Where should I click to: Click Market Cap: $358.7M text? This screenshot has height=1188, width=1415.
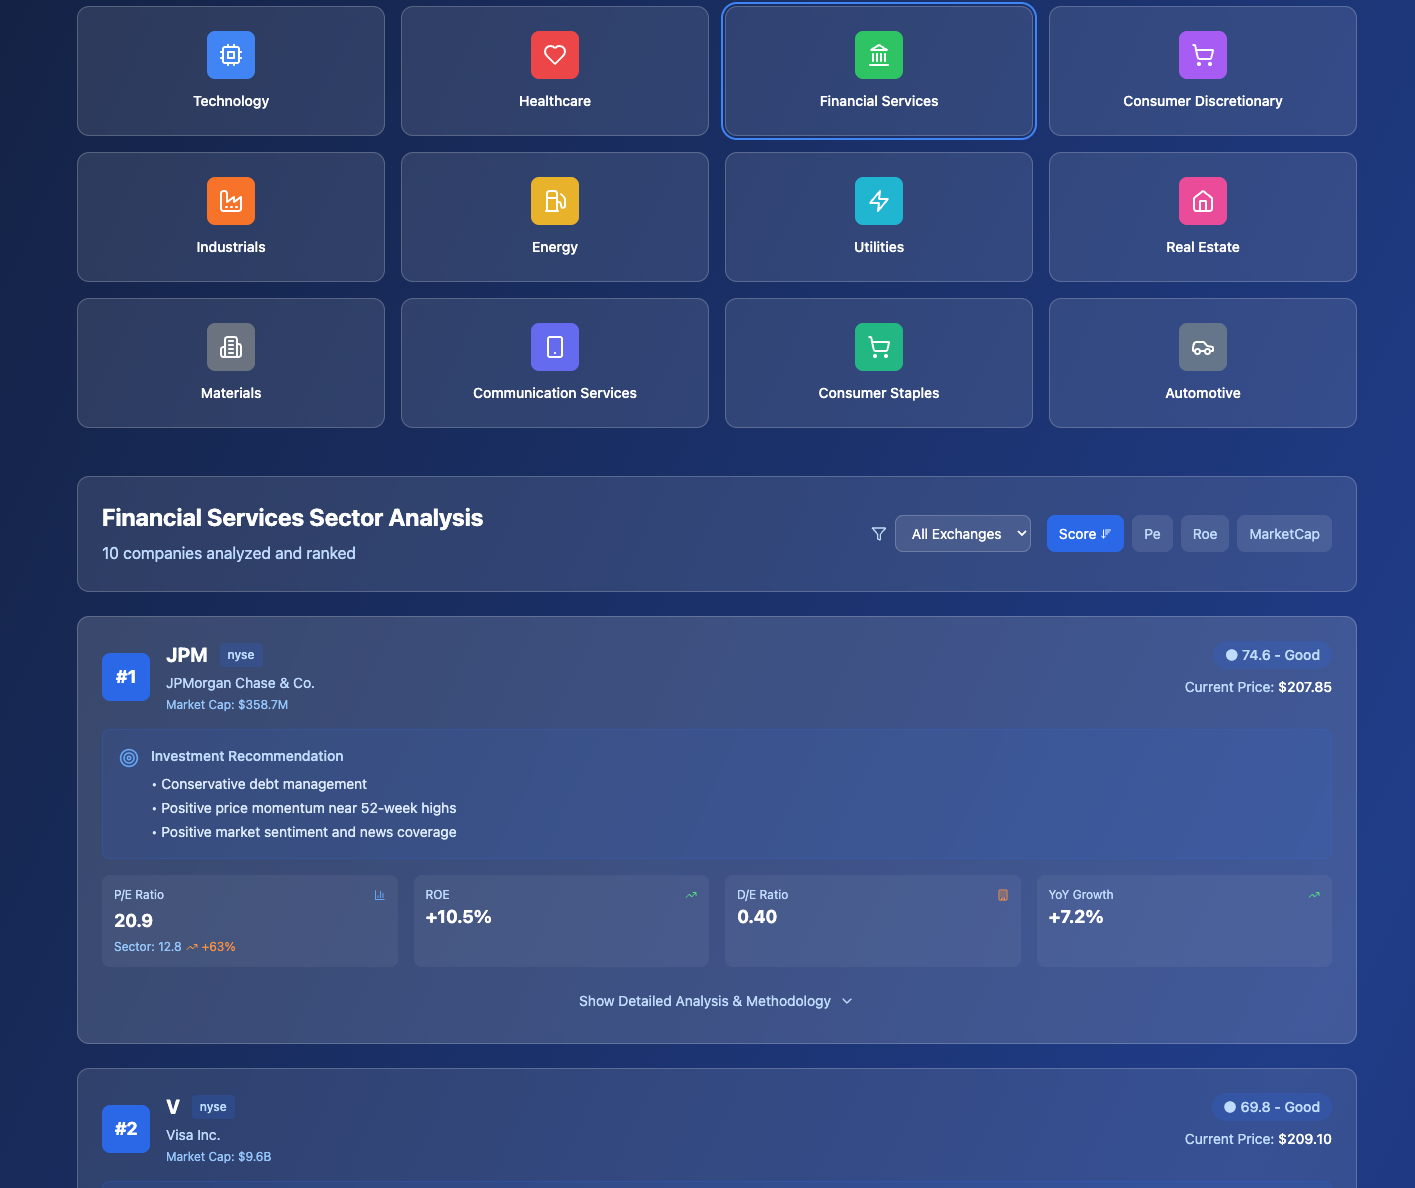tap(227, 705)
